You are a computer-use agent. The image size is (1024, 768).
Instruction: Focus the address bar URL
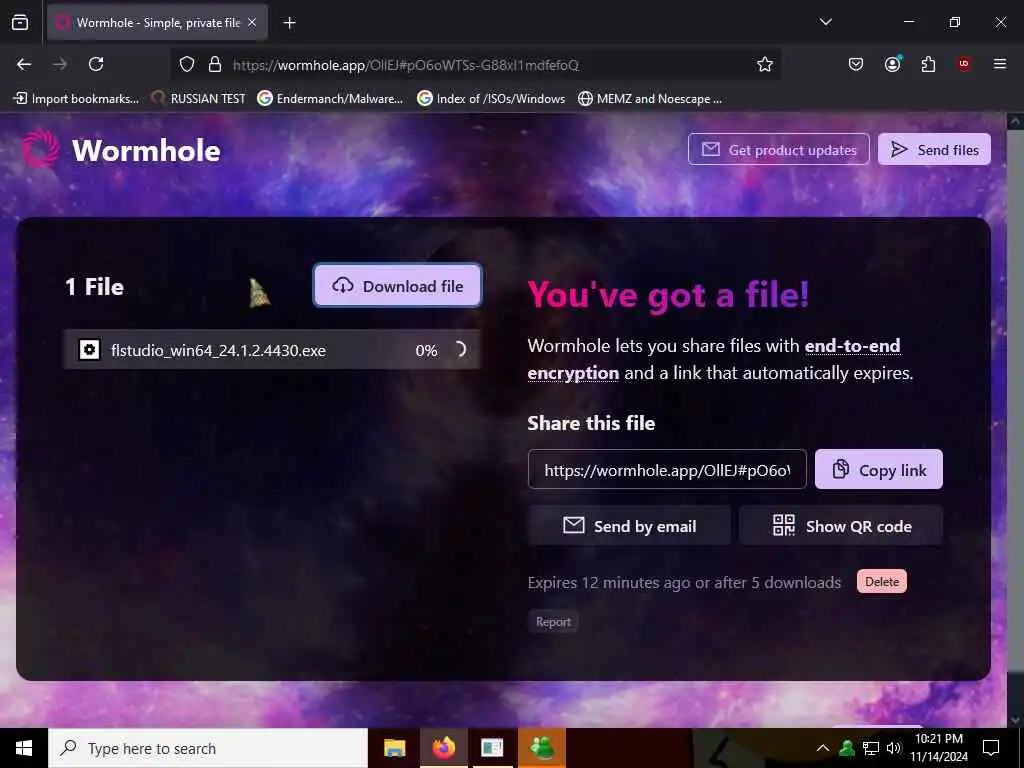pos(406,65)
